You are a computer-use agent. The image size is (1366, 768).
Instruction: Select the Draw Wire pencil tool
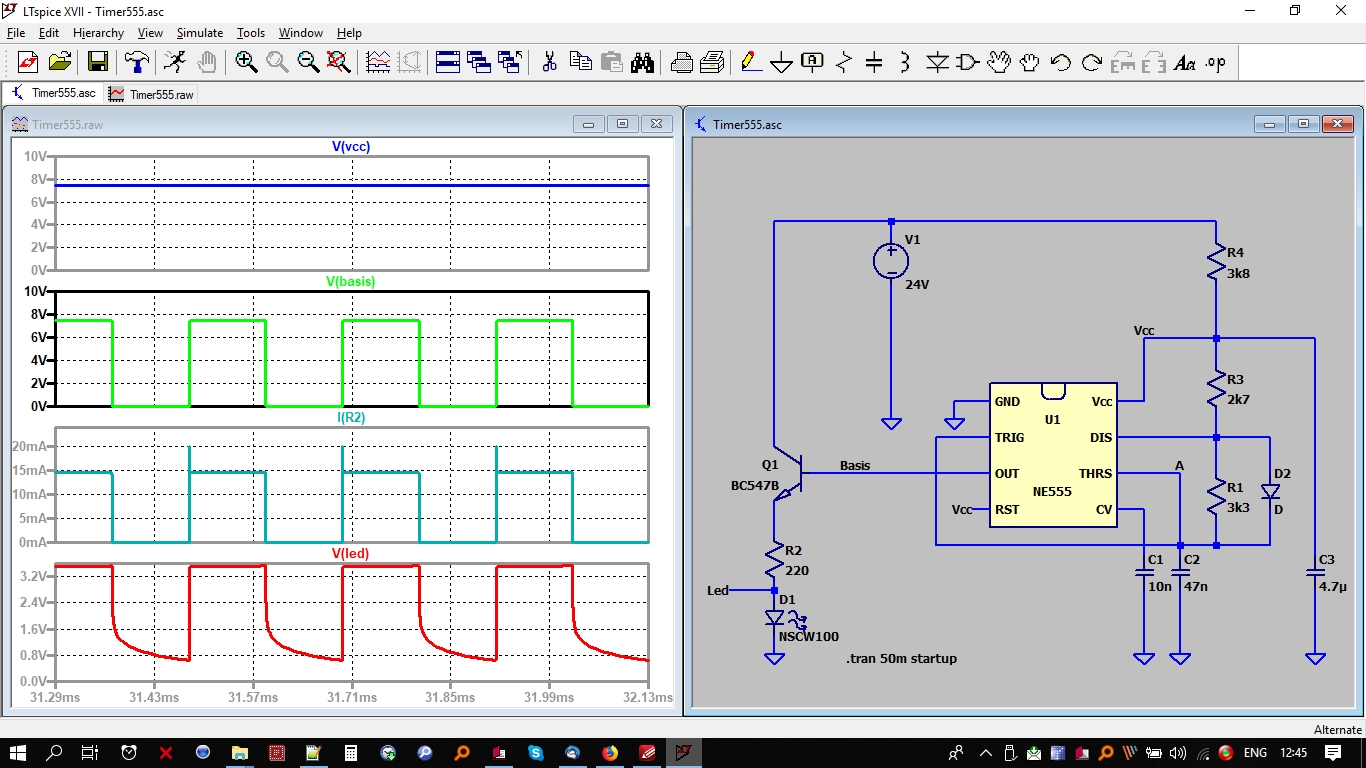pos(750,62)
